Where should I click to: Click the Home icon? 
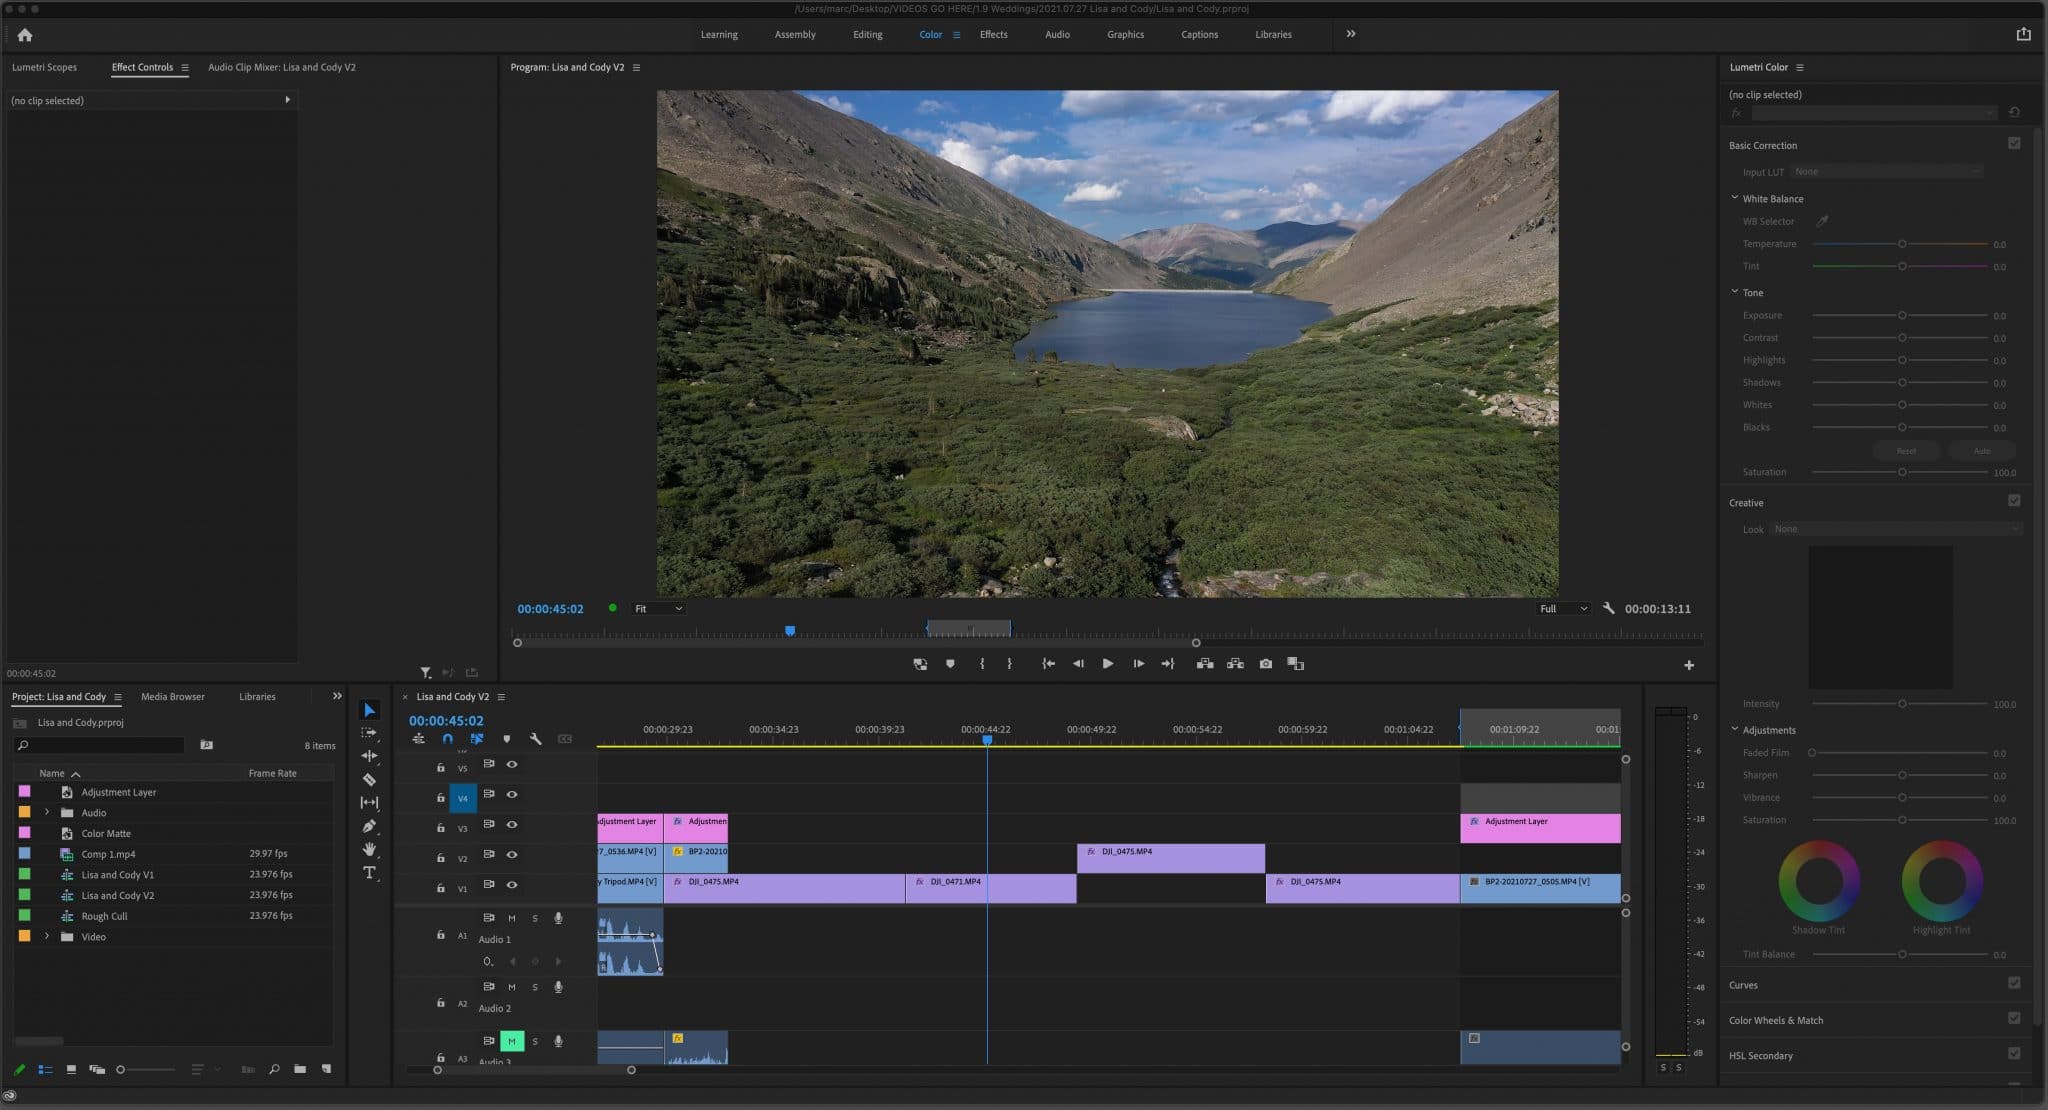pos(25,35)
